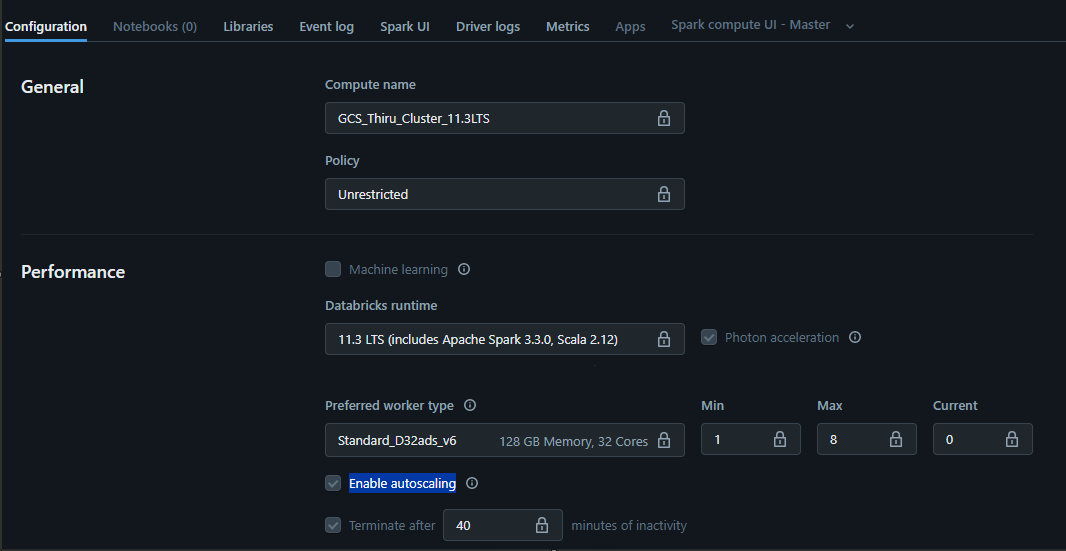
Task: Click the Terminate after label
Action: 392,526
